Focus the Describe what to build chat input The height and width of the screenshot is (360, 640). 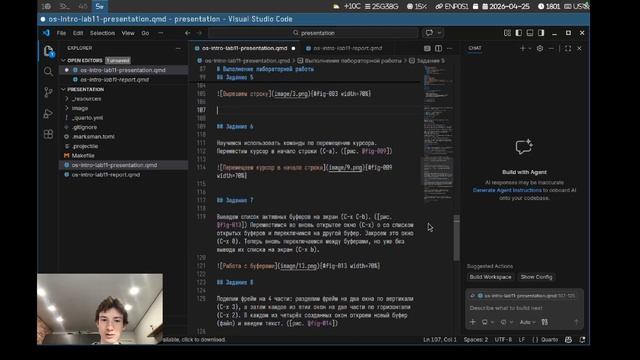tap(524, 308)
